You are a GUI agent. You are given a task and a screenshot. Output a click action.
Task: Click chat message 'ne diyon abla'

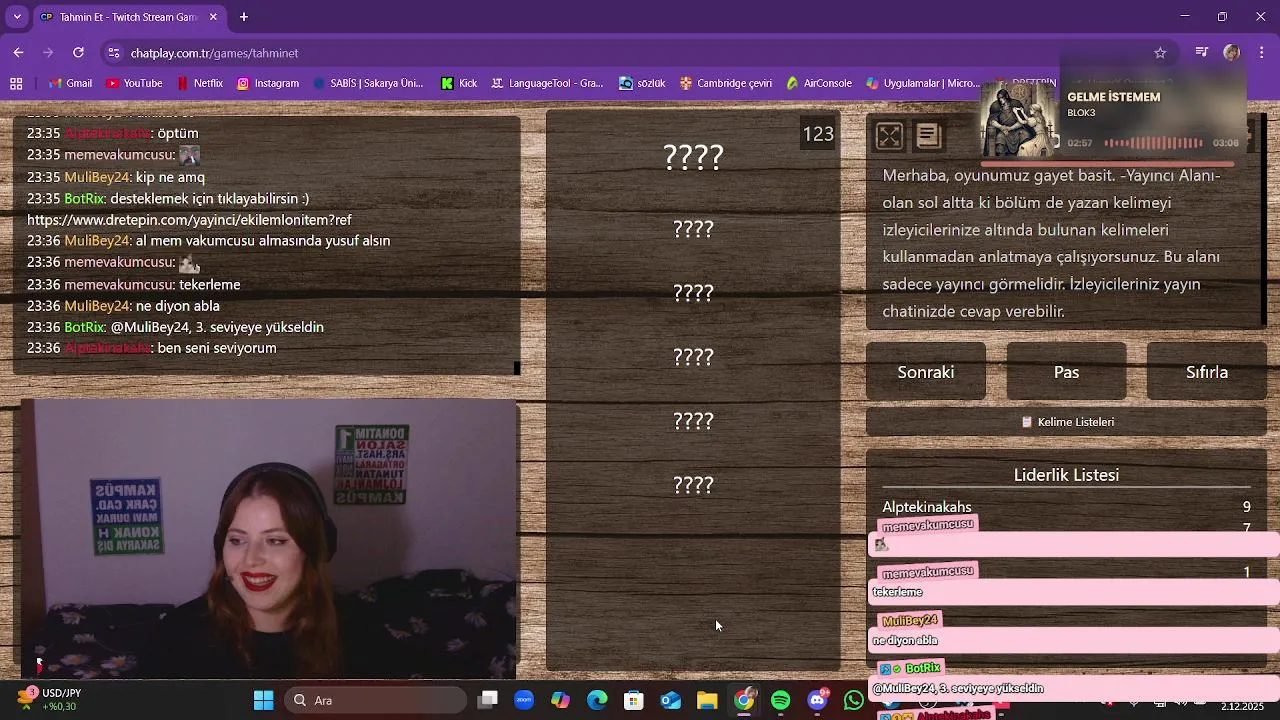pyautogui.click(x=177, y=306)
